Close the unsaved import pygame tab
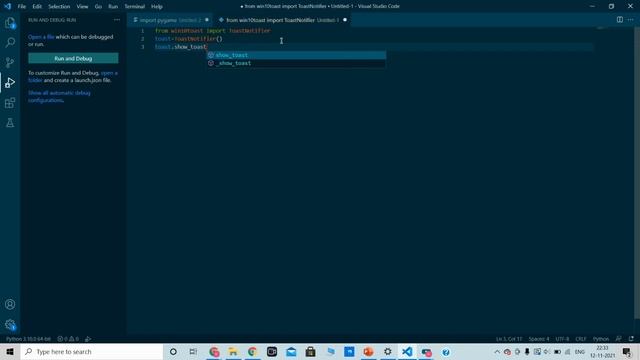 207,20
